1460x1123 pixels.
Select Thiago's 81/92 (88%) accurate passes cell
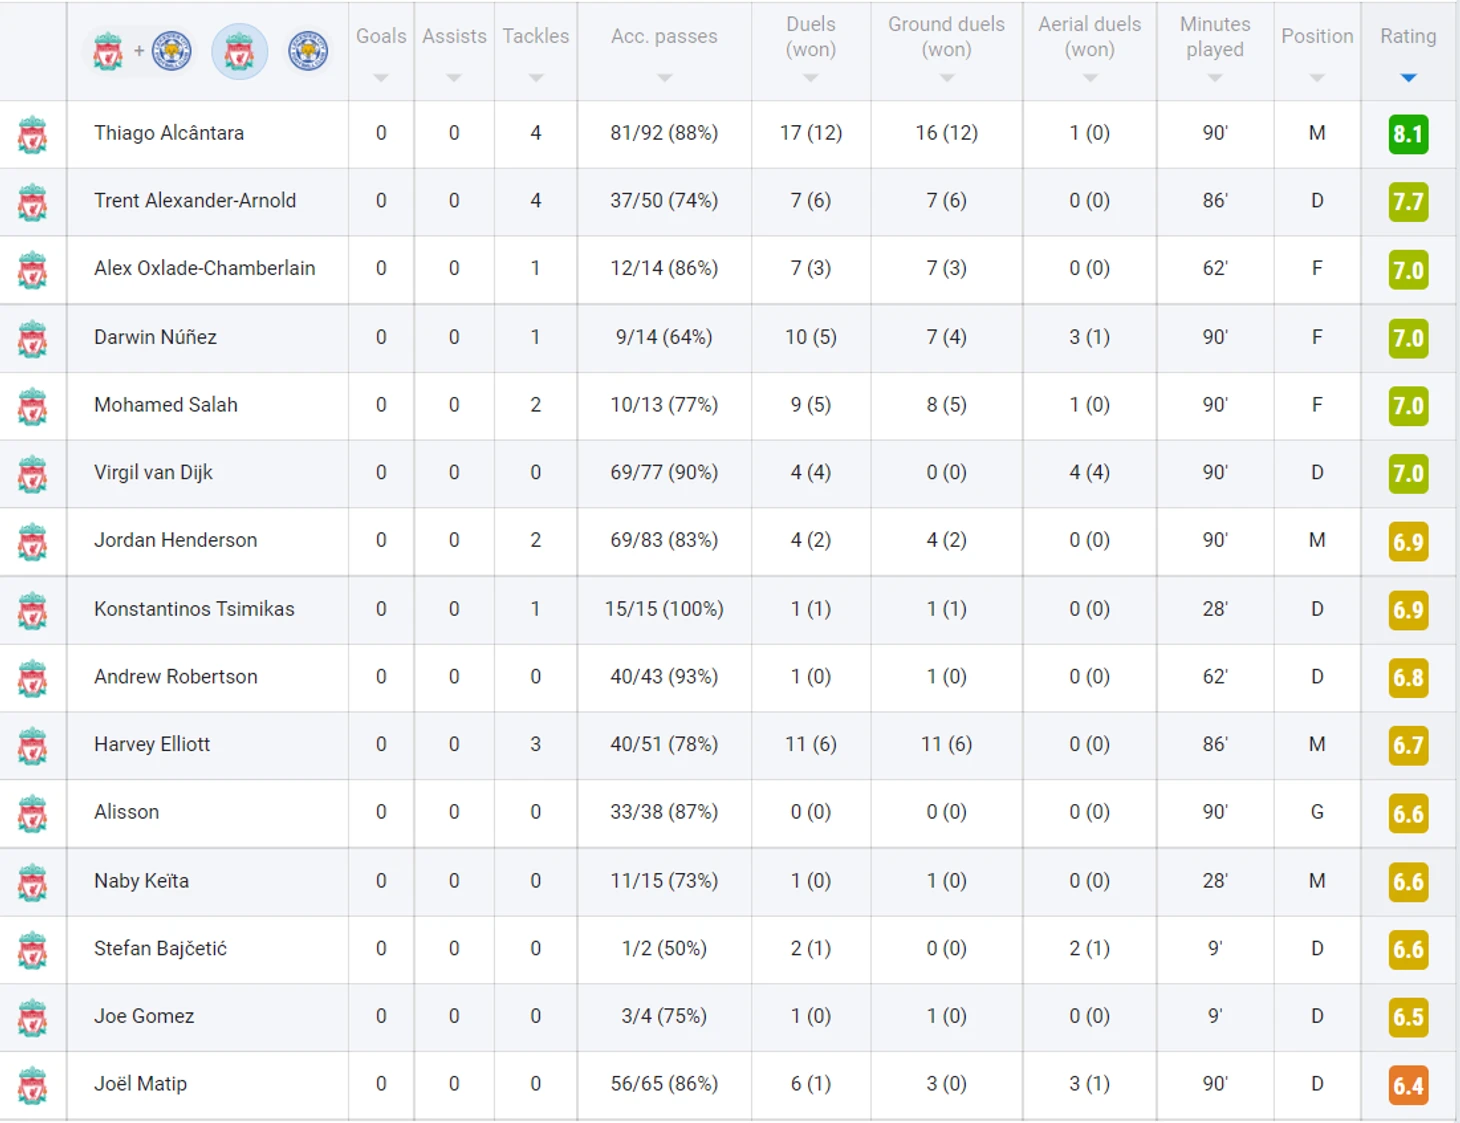pos(664,133)
